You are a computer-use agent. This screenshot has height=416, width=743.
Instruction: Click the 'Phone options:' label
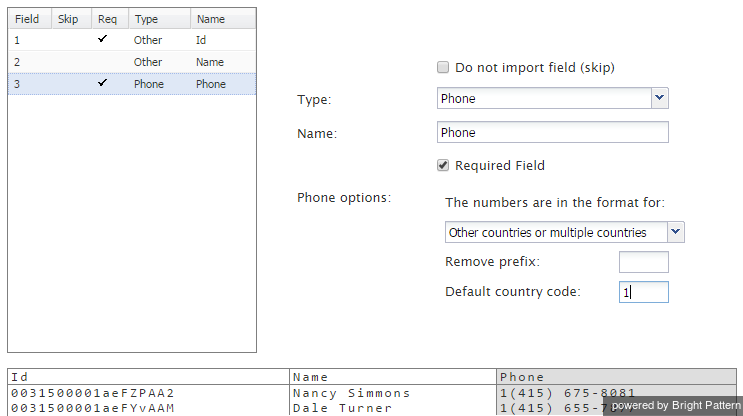coord(344,198)
